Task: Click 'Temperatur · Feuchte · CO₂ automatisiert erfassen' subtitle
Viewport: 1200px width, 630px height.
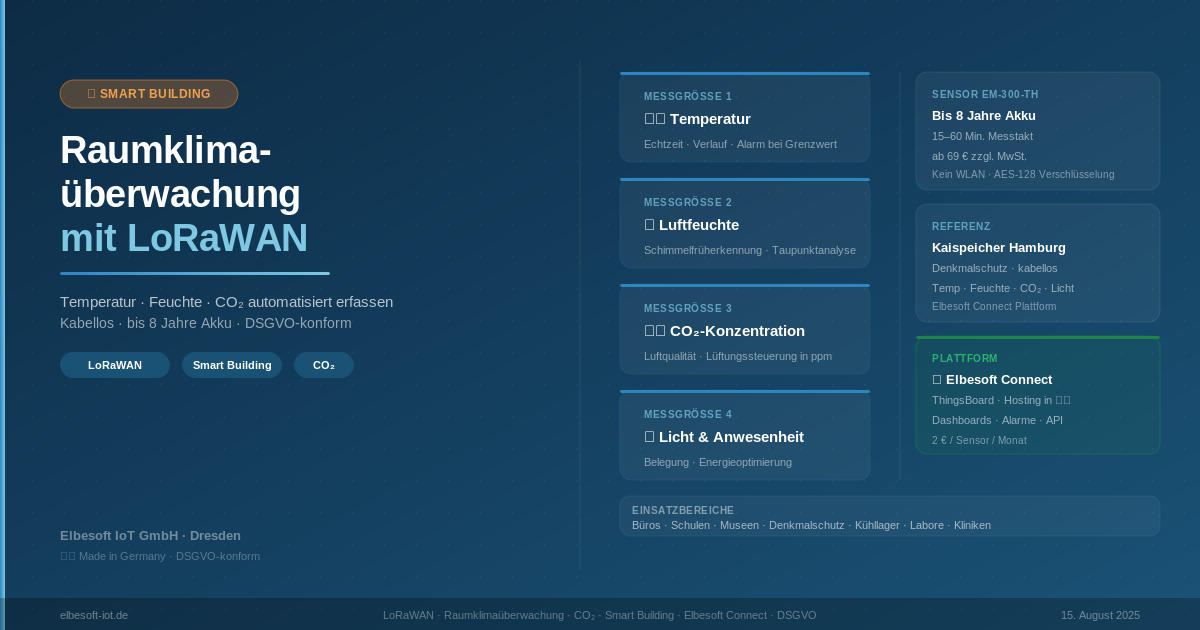Action: coord(226,302)
